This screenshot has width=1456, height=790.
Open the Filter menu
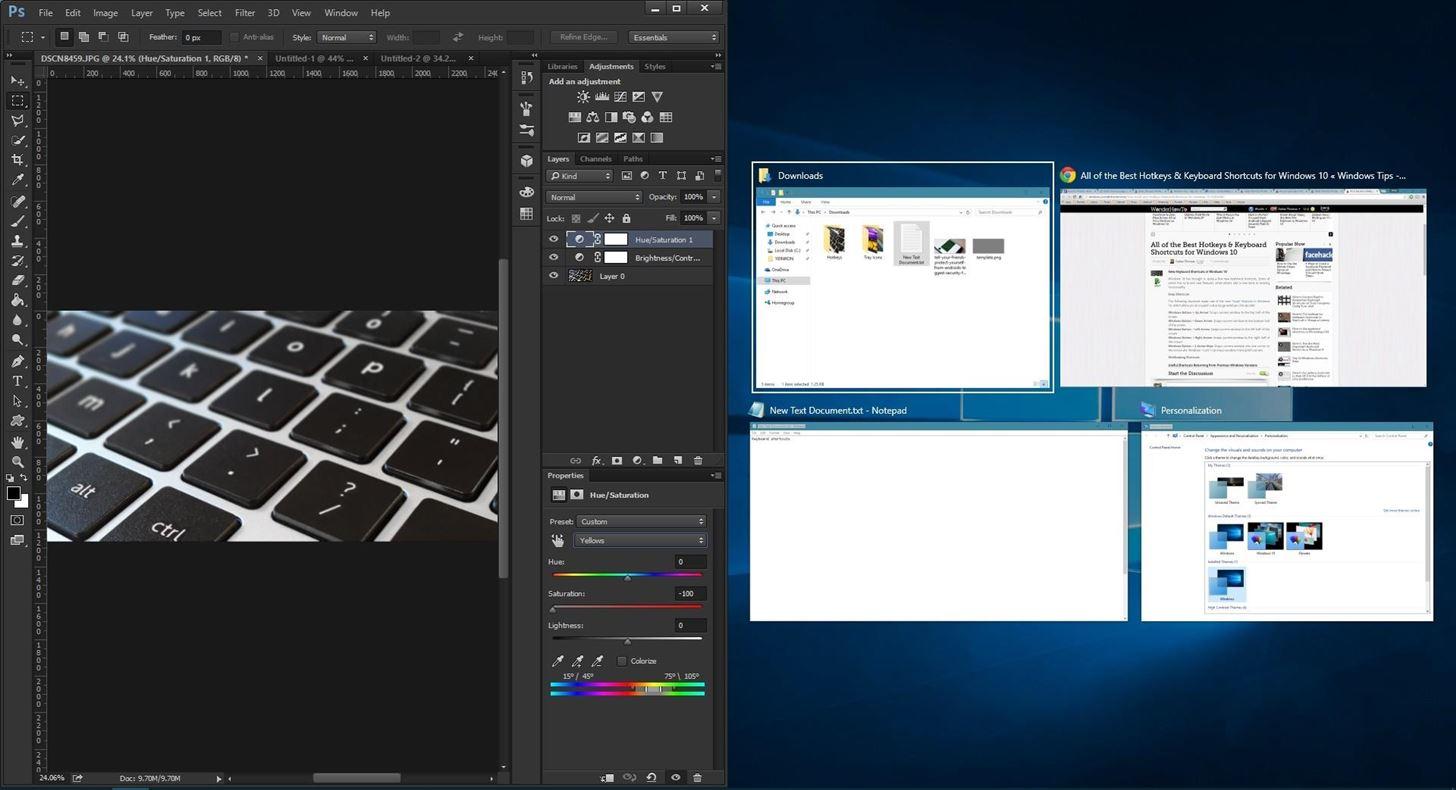pyautogui.click(x=244, y=12)
